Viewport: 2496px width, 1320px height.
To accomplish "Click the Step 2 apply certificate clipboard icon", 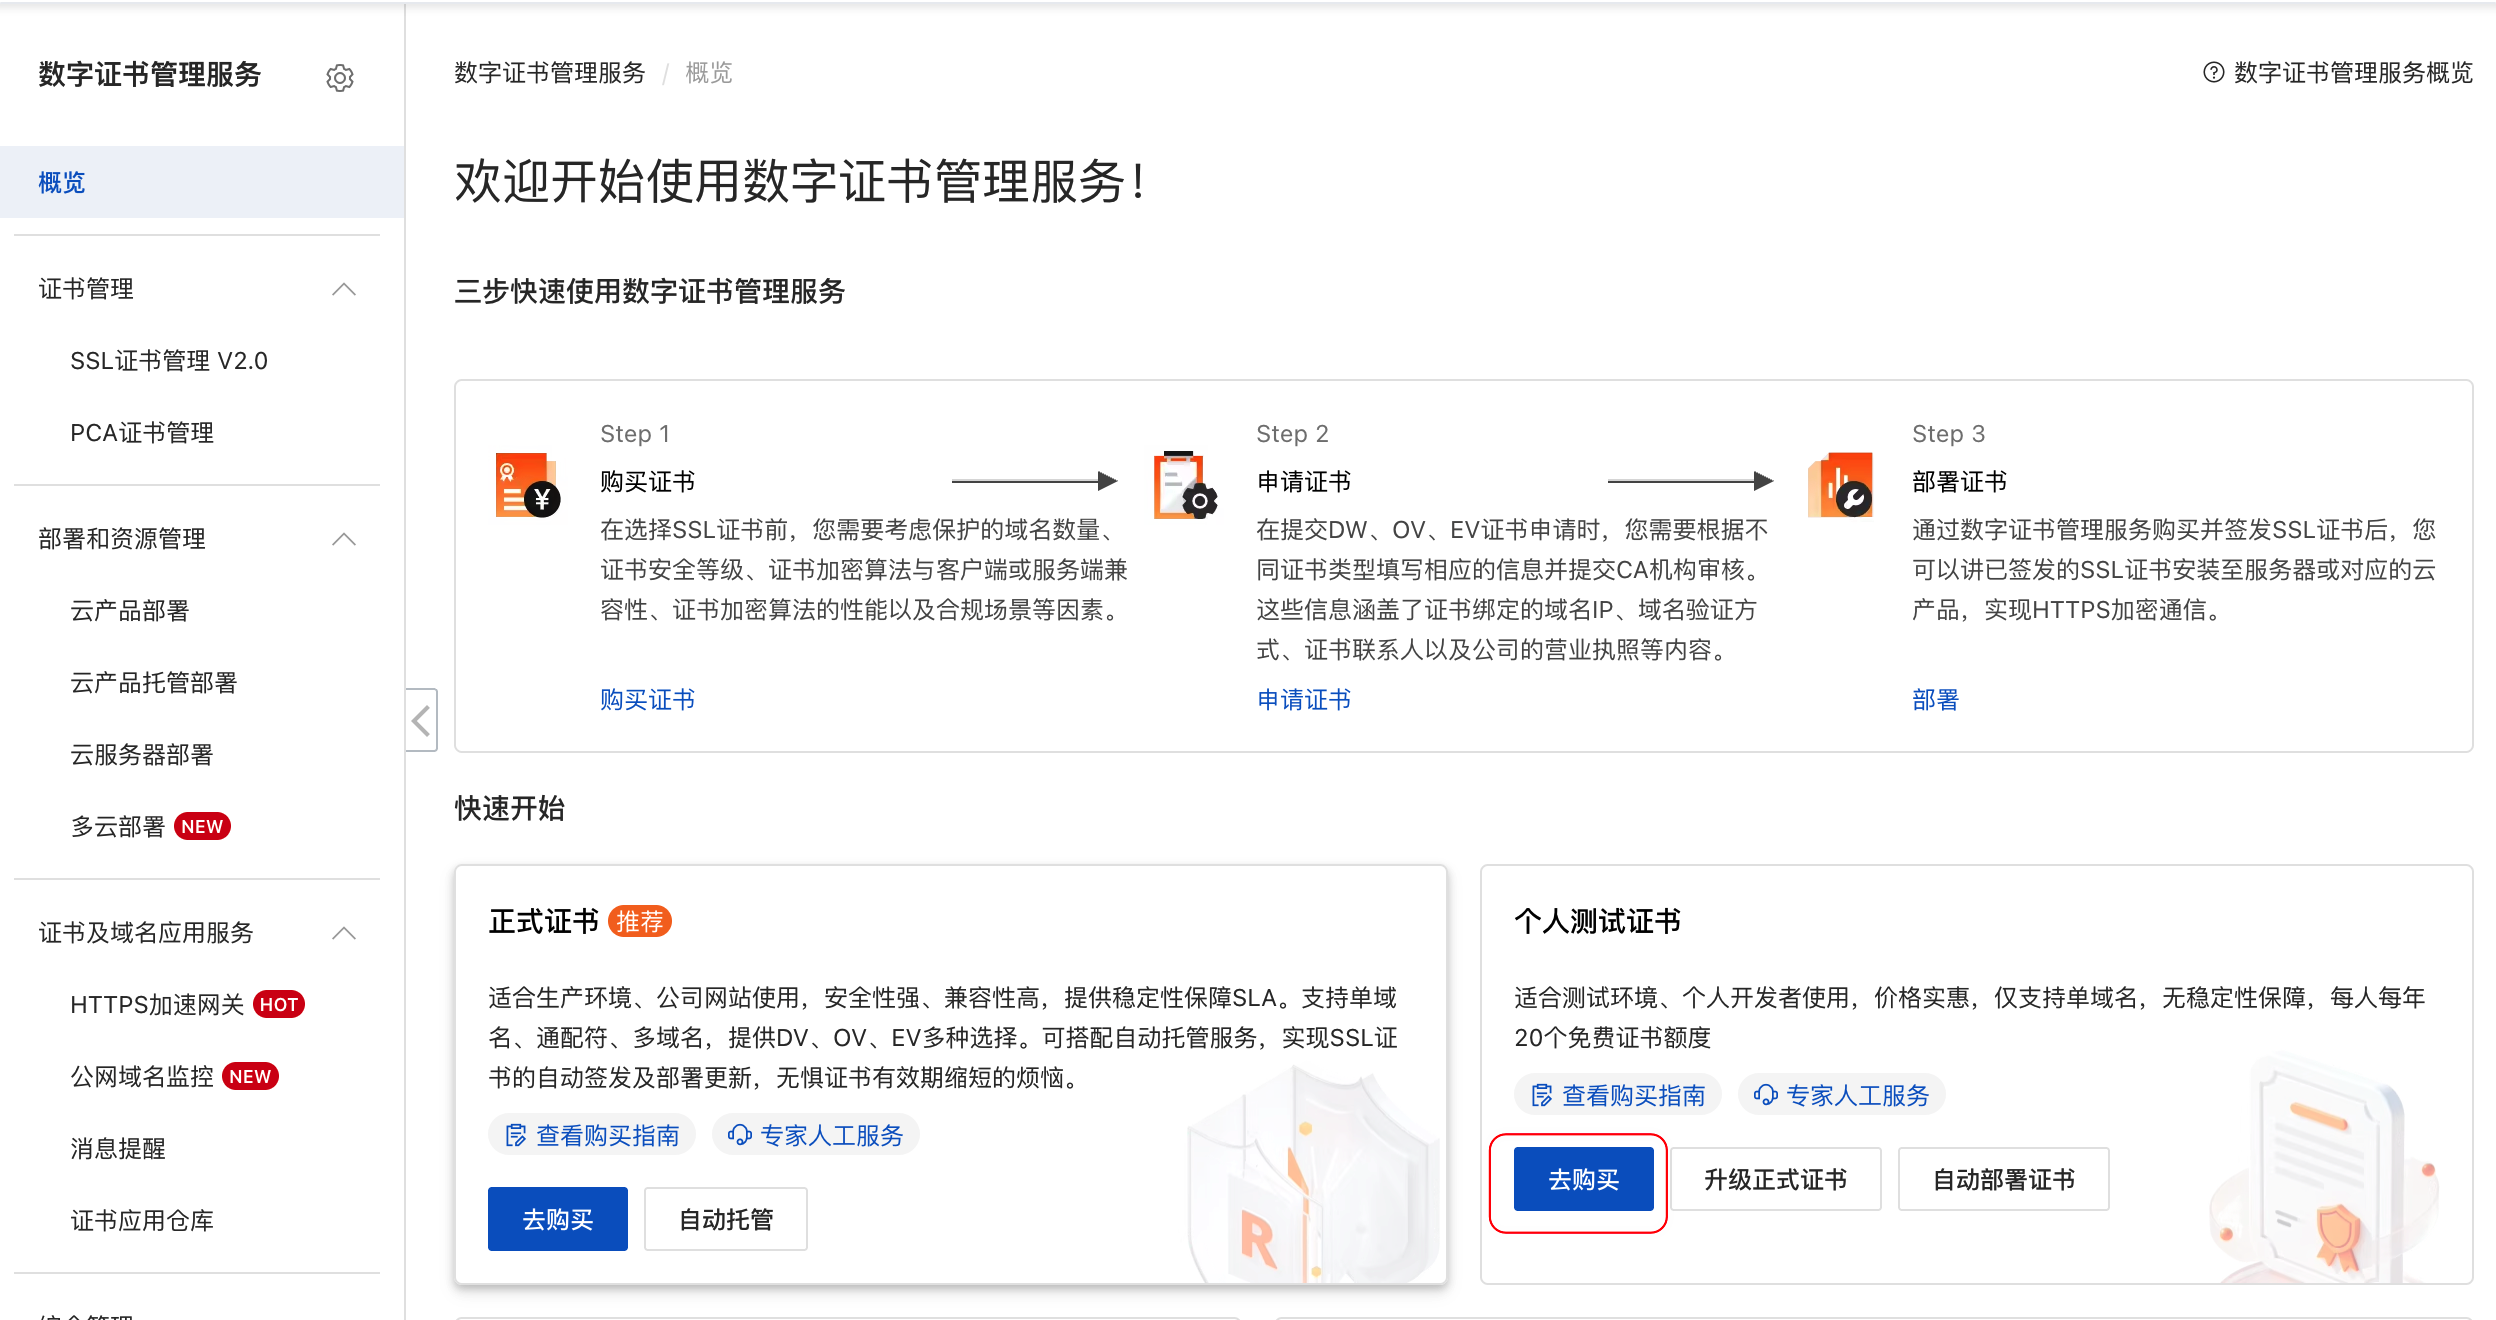I will click(x=1184, y=486).
